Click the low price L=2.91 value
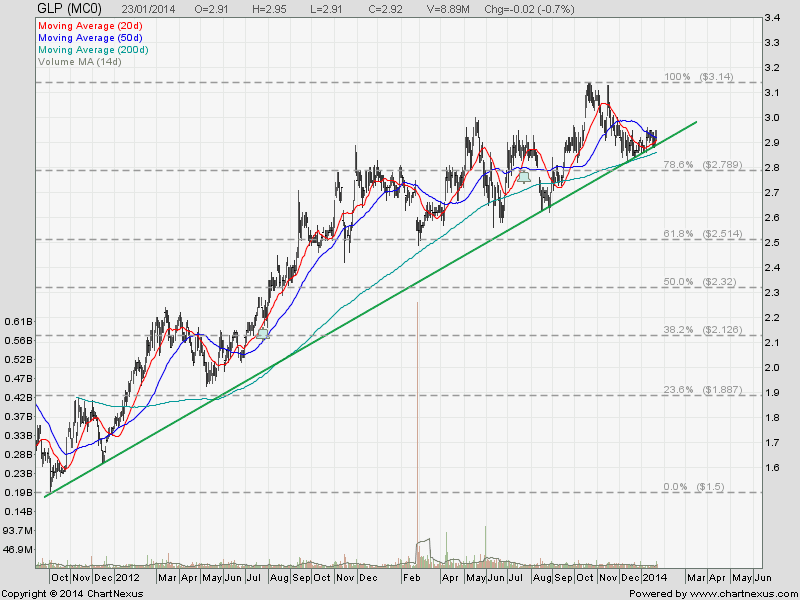 pyautogui.click(x=327, y=9)
